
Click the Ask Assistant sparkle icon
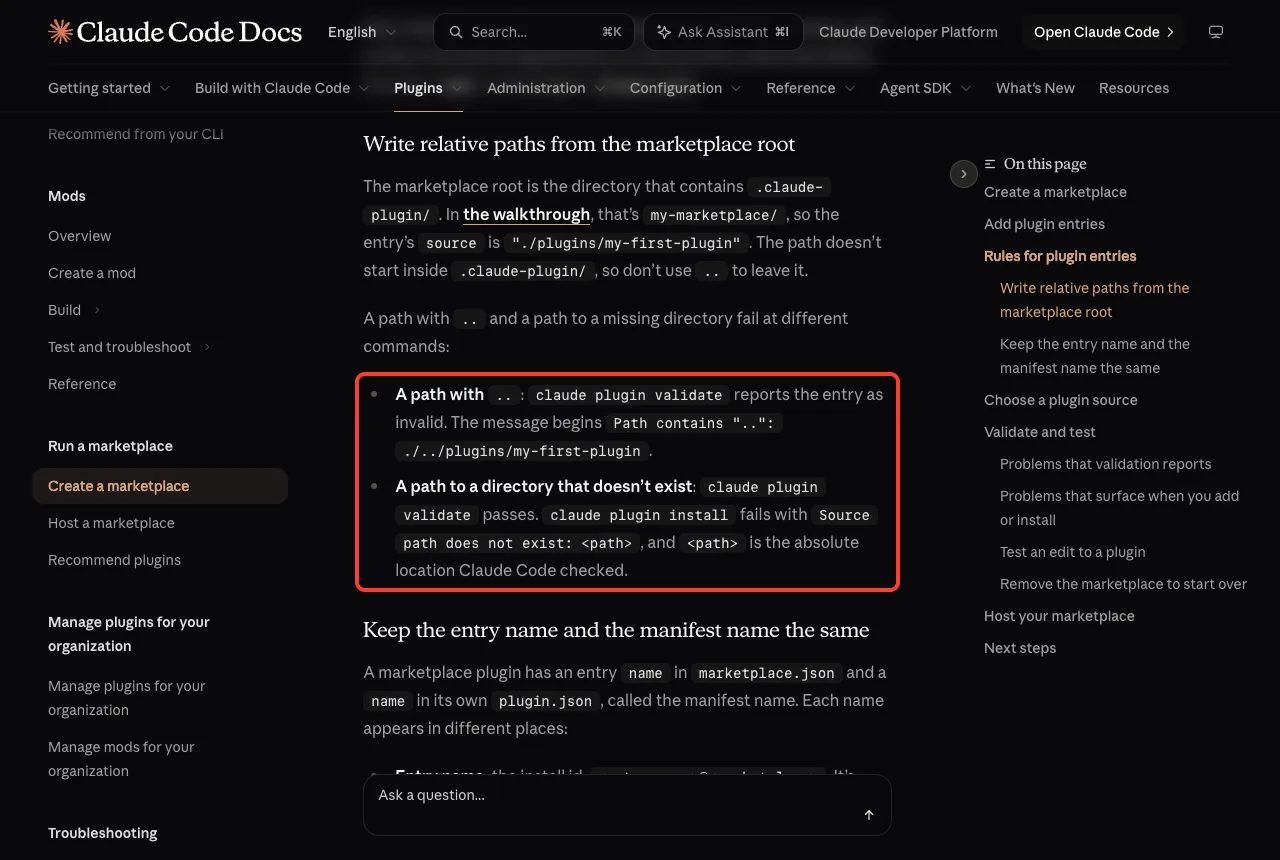664,32
